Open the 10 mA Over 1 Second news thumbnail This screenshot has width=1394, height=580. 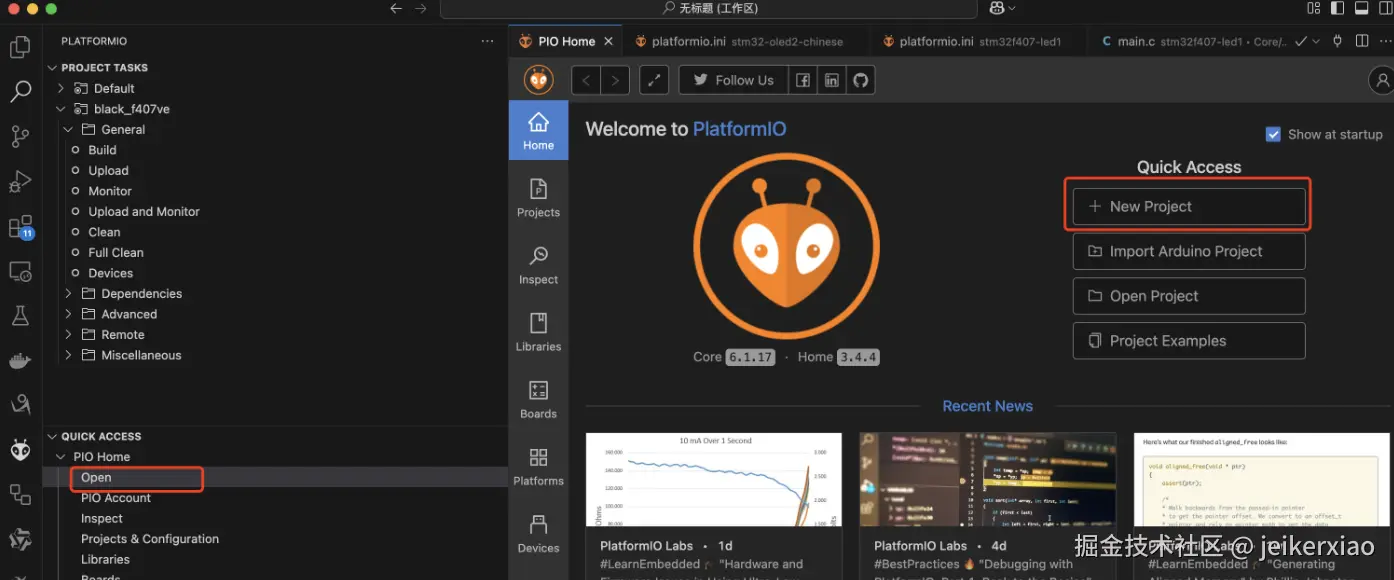click(714, 480)
